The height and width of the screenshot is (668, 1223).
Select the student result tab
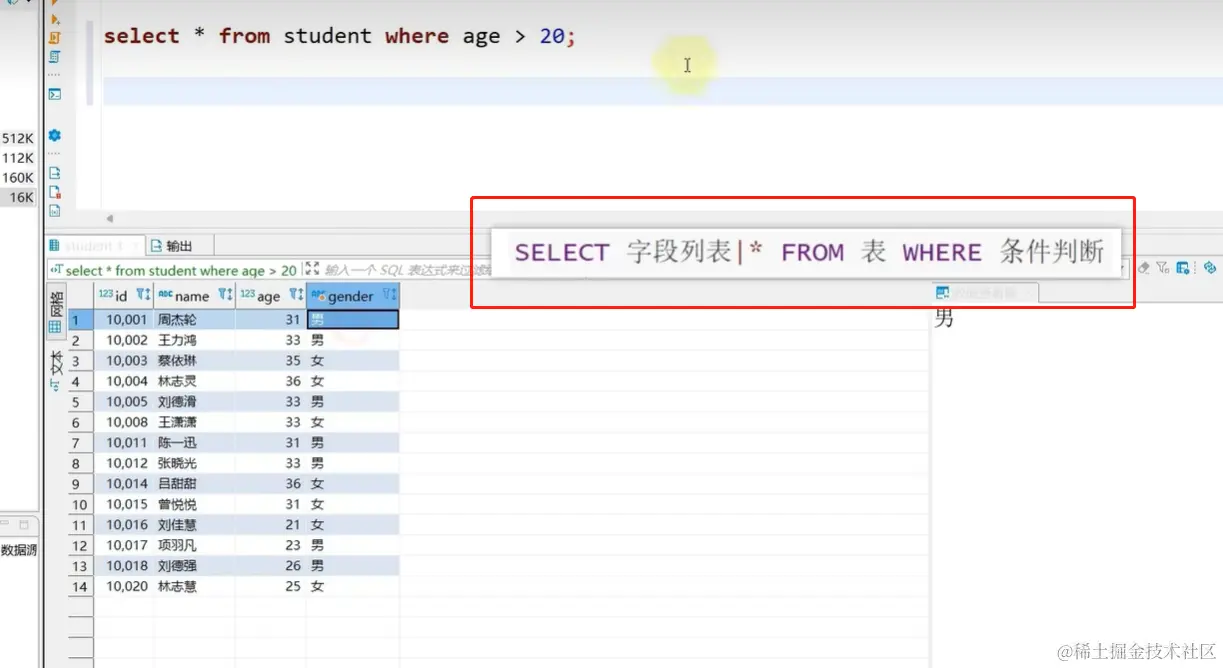pos(94,246)
